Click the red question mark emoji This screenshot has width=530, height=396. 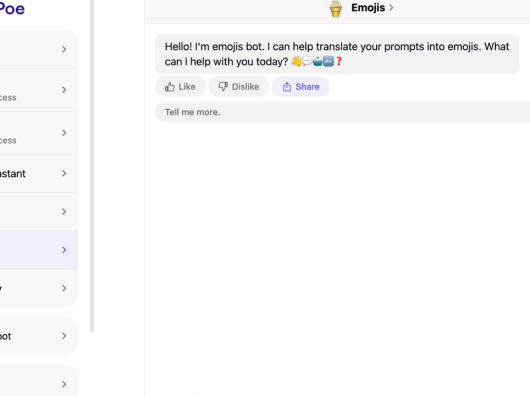[x=339, y=61]
